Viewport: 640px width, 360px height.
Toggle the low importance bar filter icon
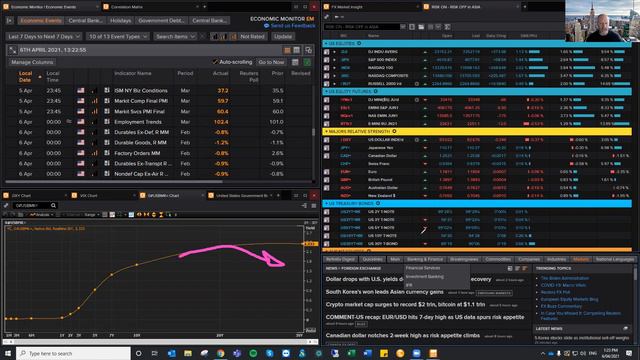pos(215,36)
